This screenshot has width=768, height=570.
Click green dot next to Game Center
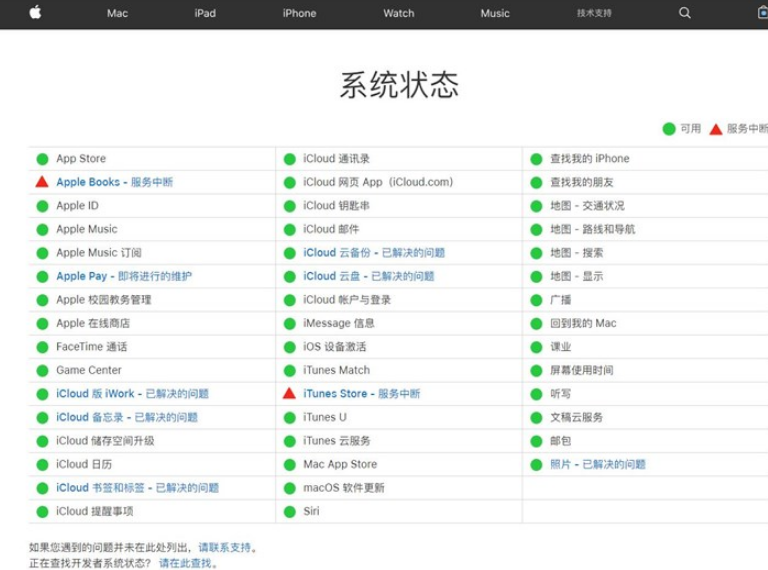(43, 370)
